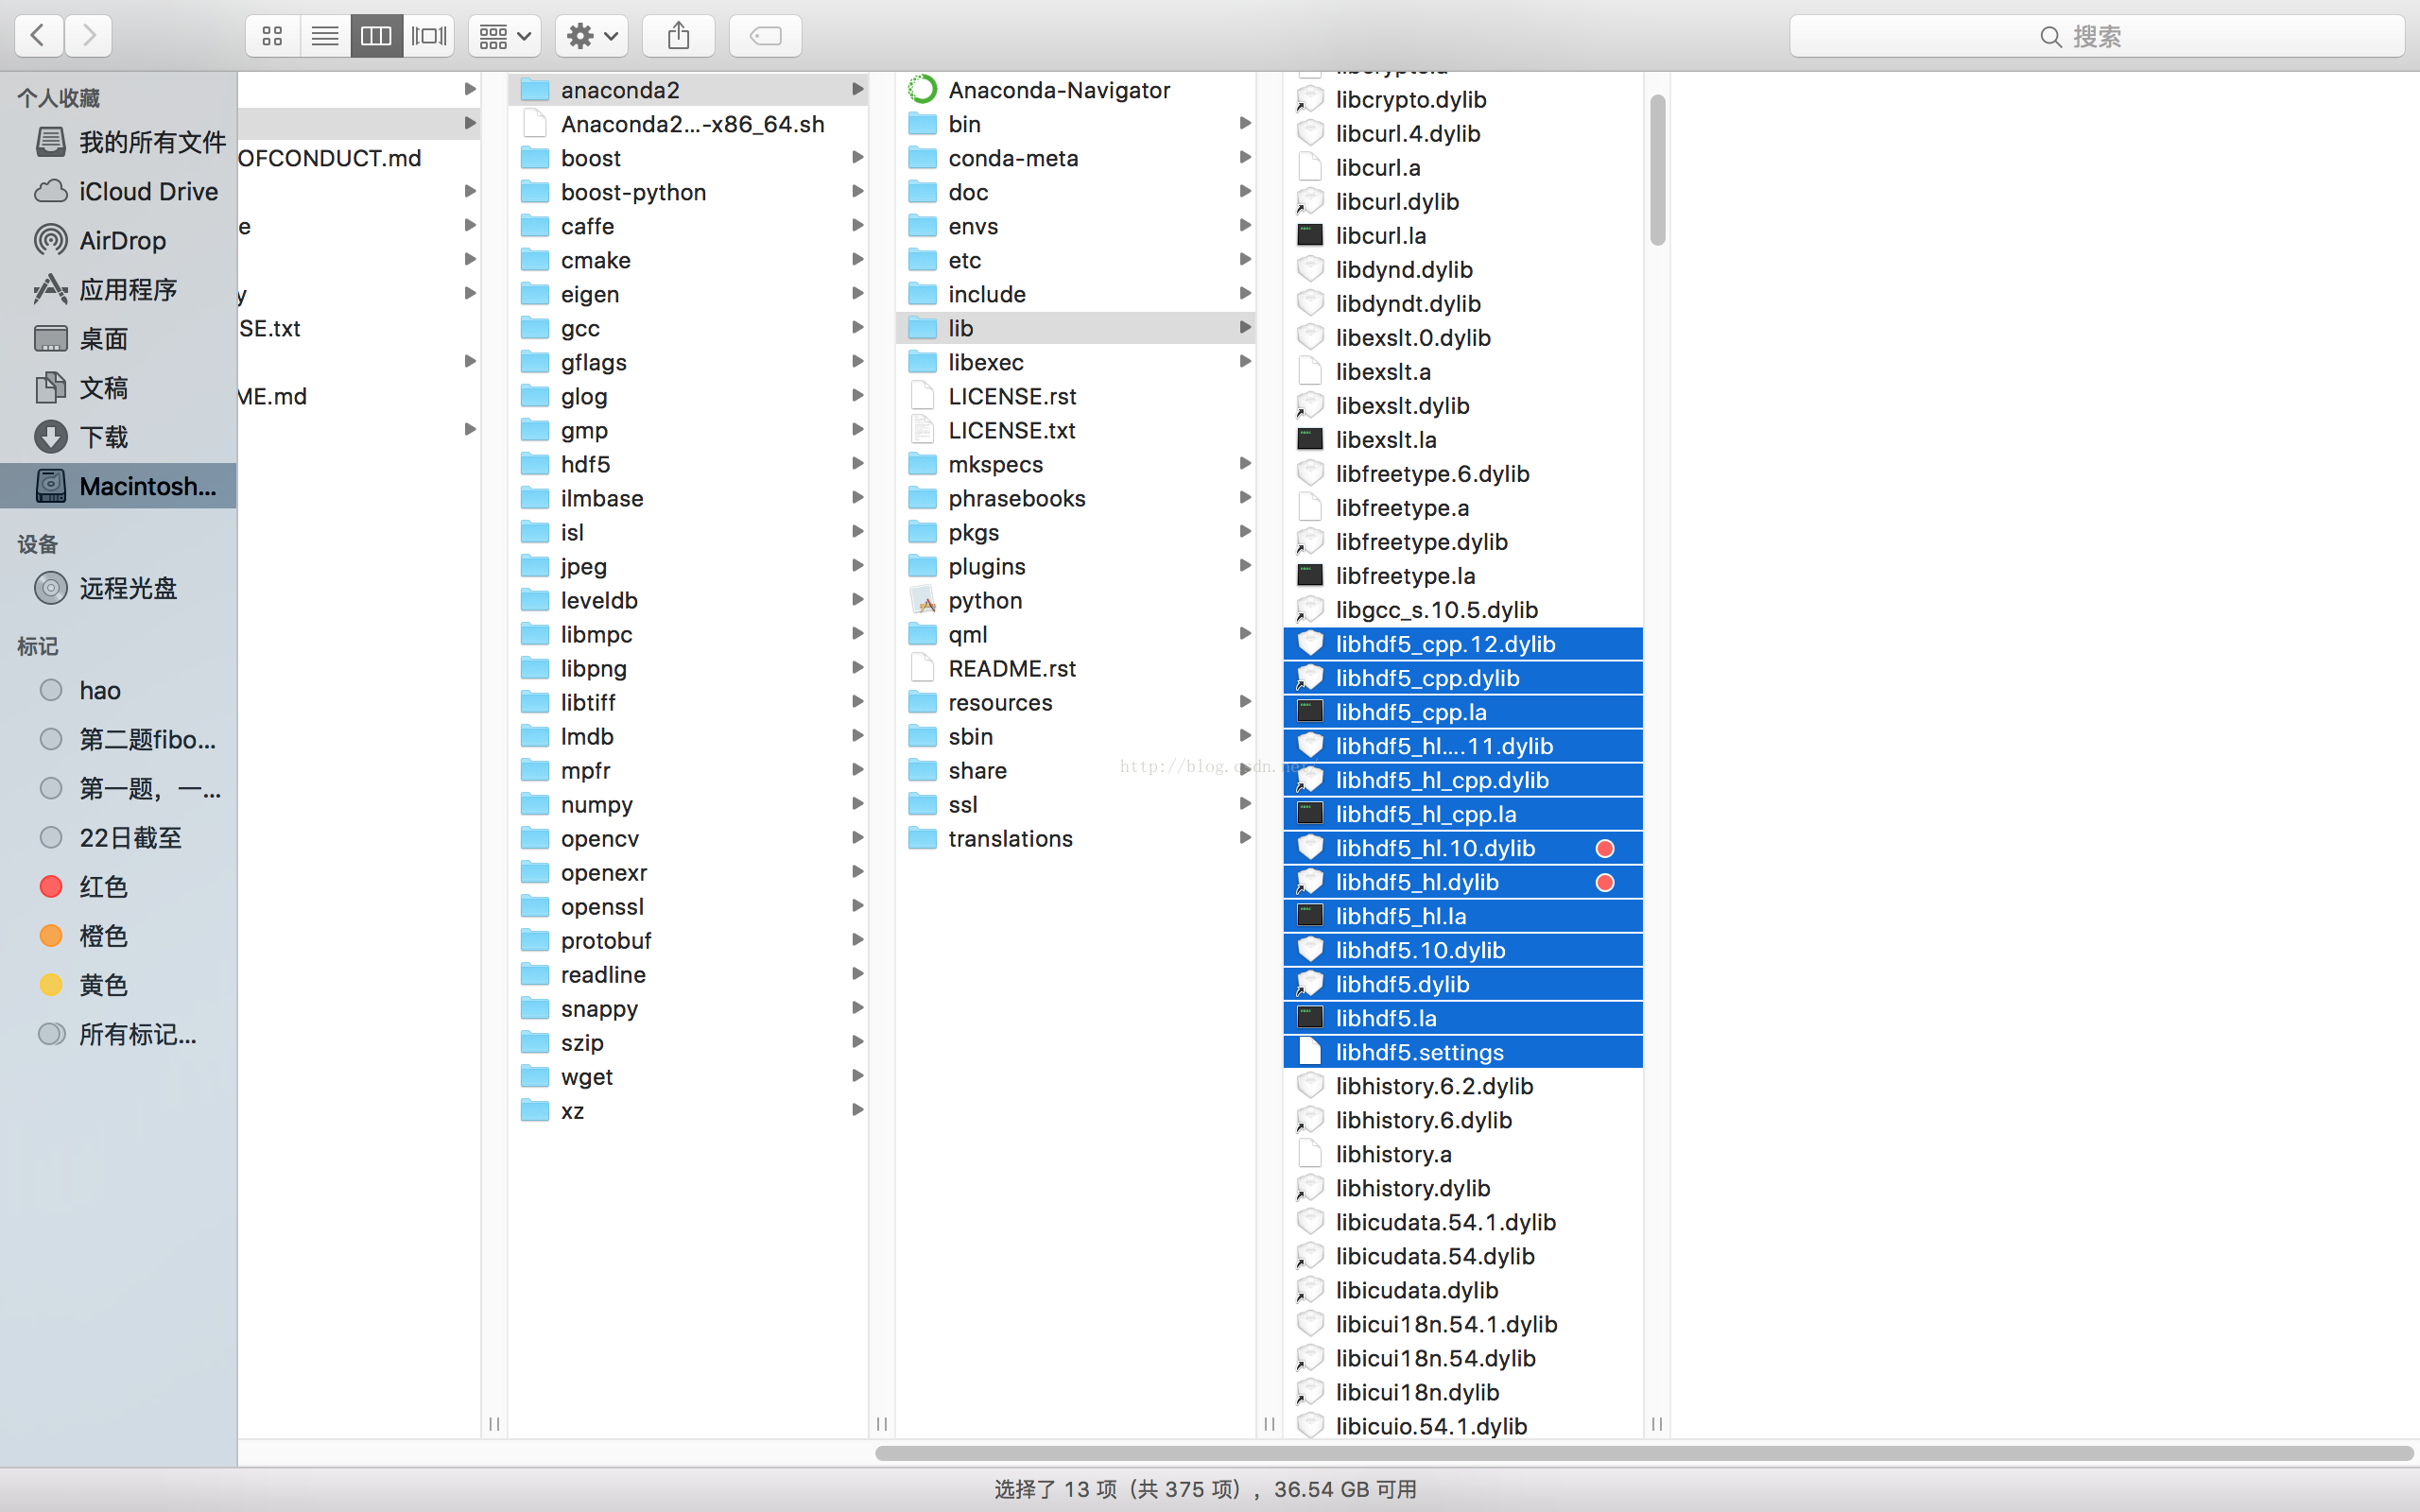Expand the protobuf folder arrow
The height and width of the screenshot is (1512, 2420).
857,939
